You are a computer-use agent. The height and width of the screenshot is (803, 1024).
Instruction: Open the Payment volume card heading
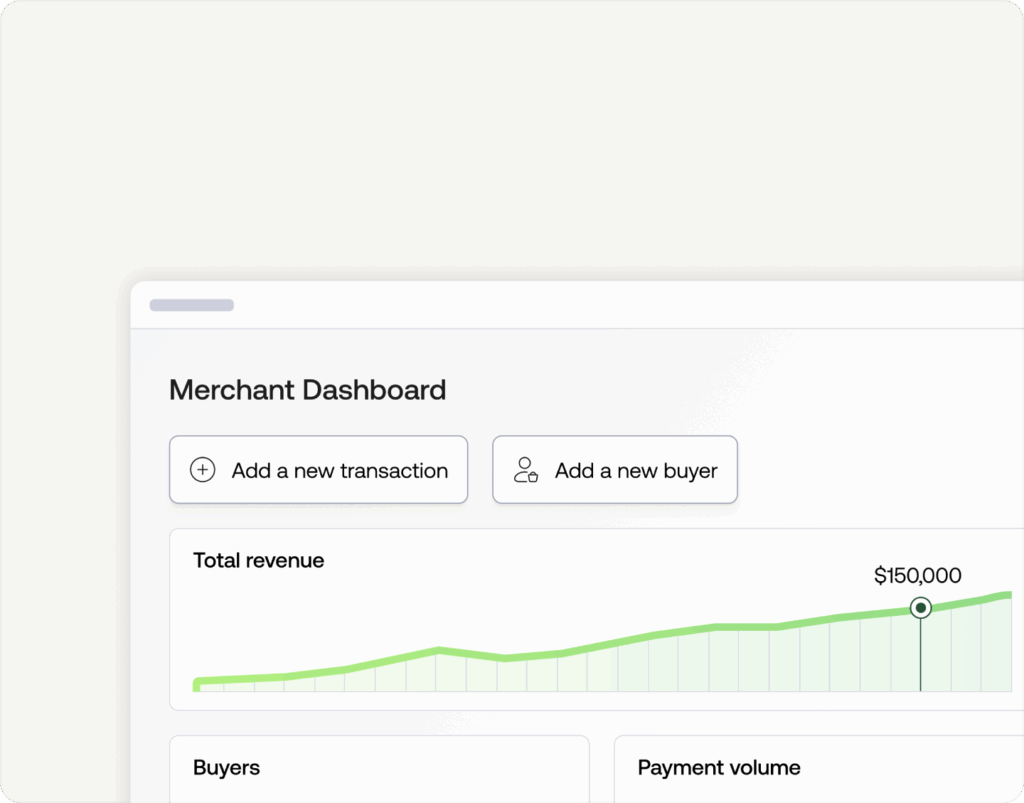(718, 768)
